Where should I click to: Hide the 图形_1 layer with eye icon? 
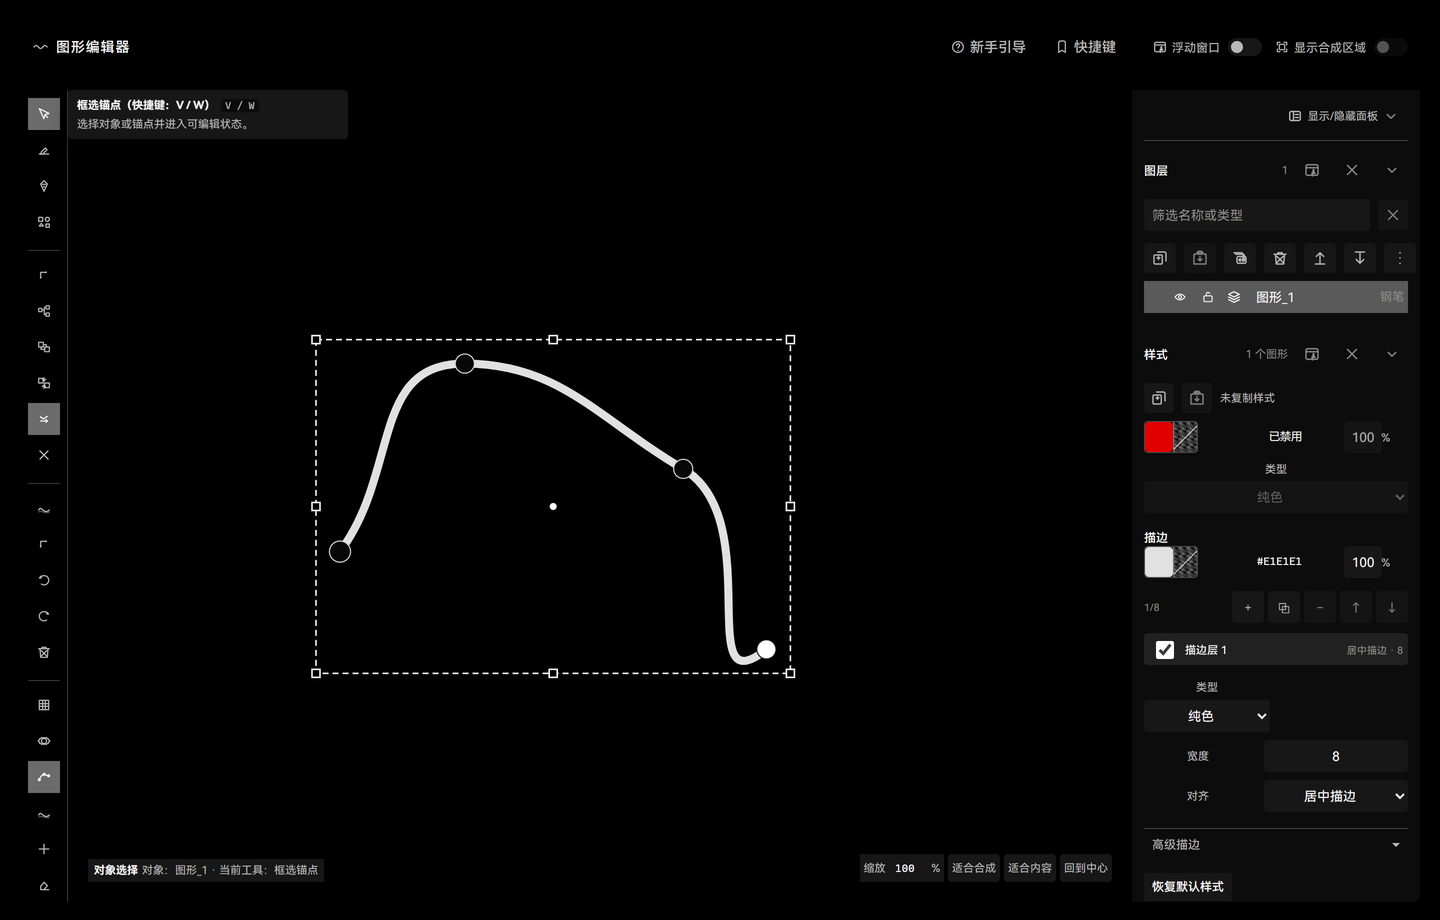[1180, 297]
